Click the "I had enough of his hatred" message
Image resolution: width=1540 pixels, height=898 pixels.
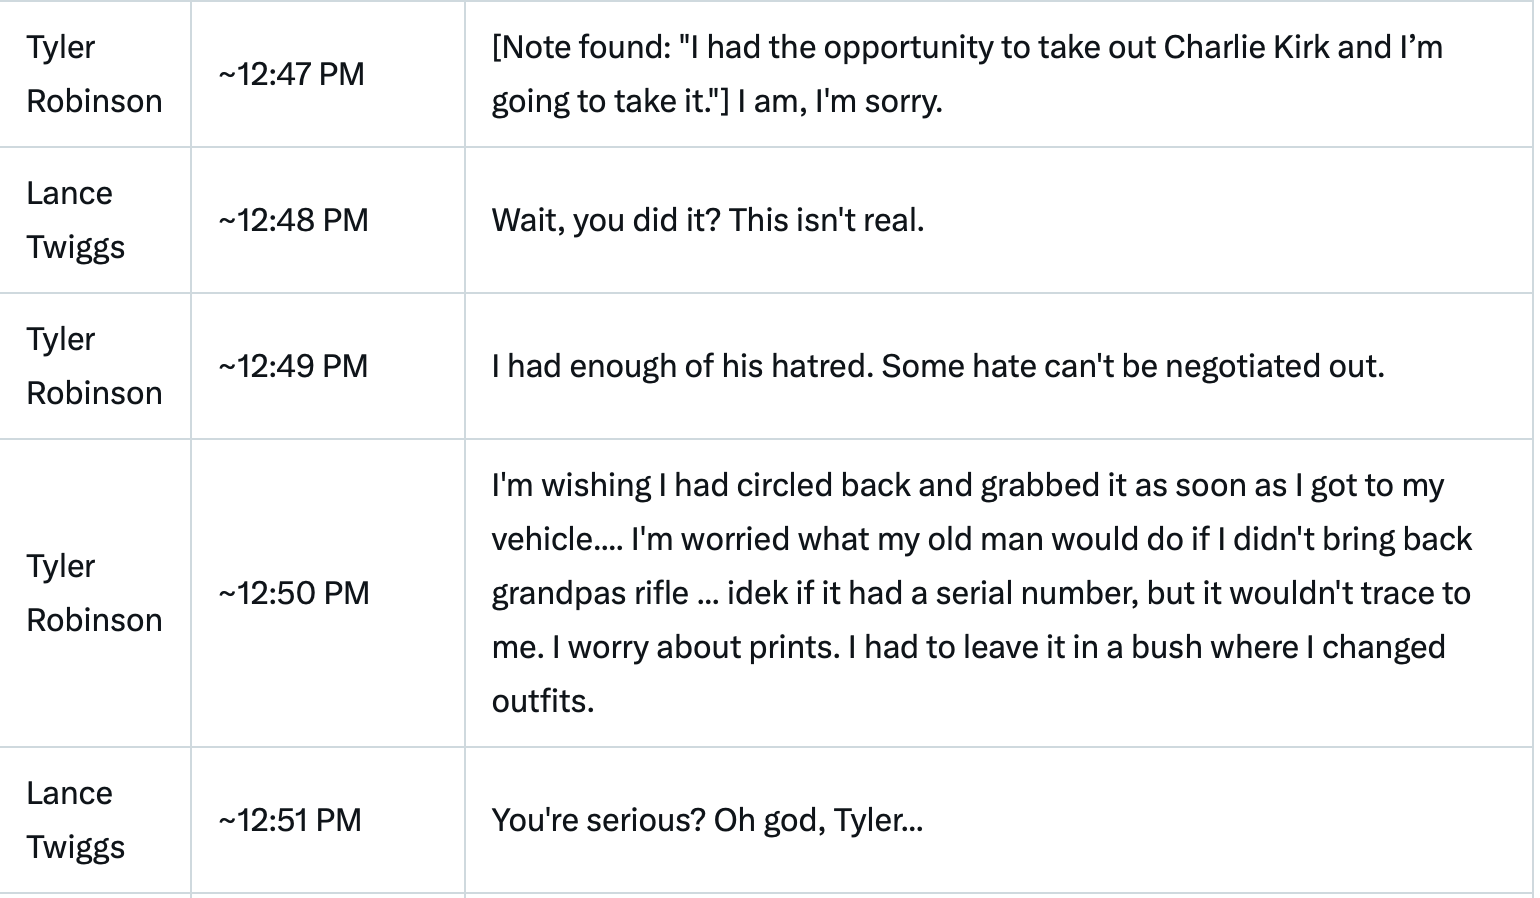click(938, 366)
